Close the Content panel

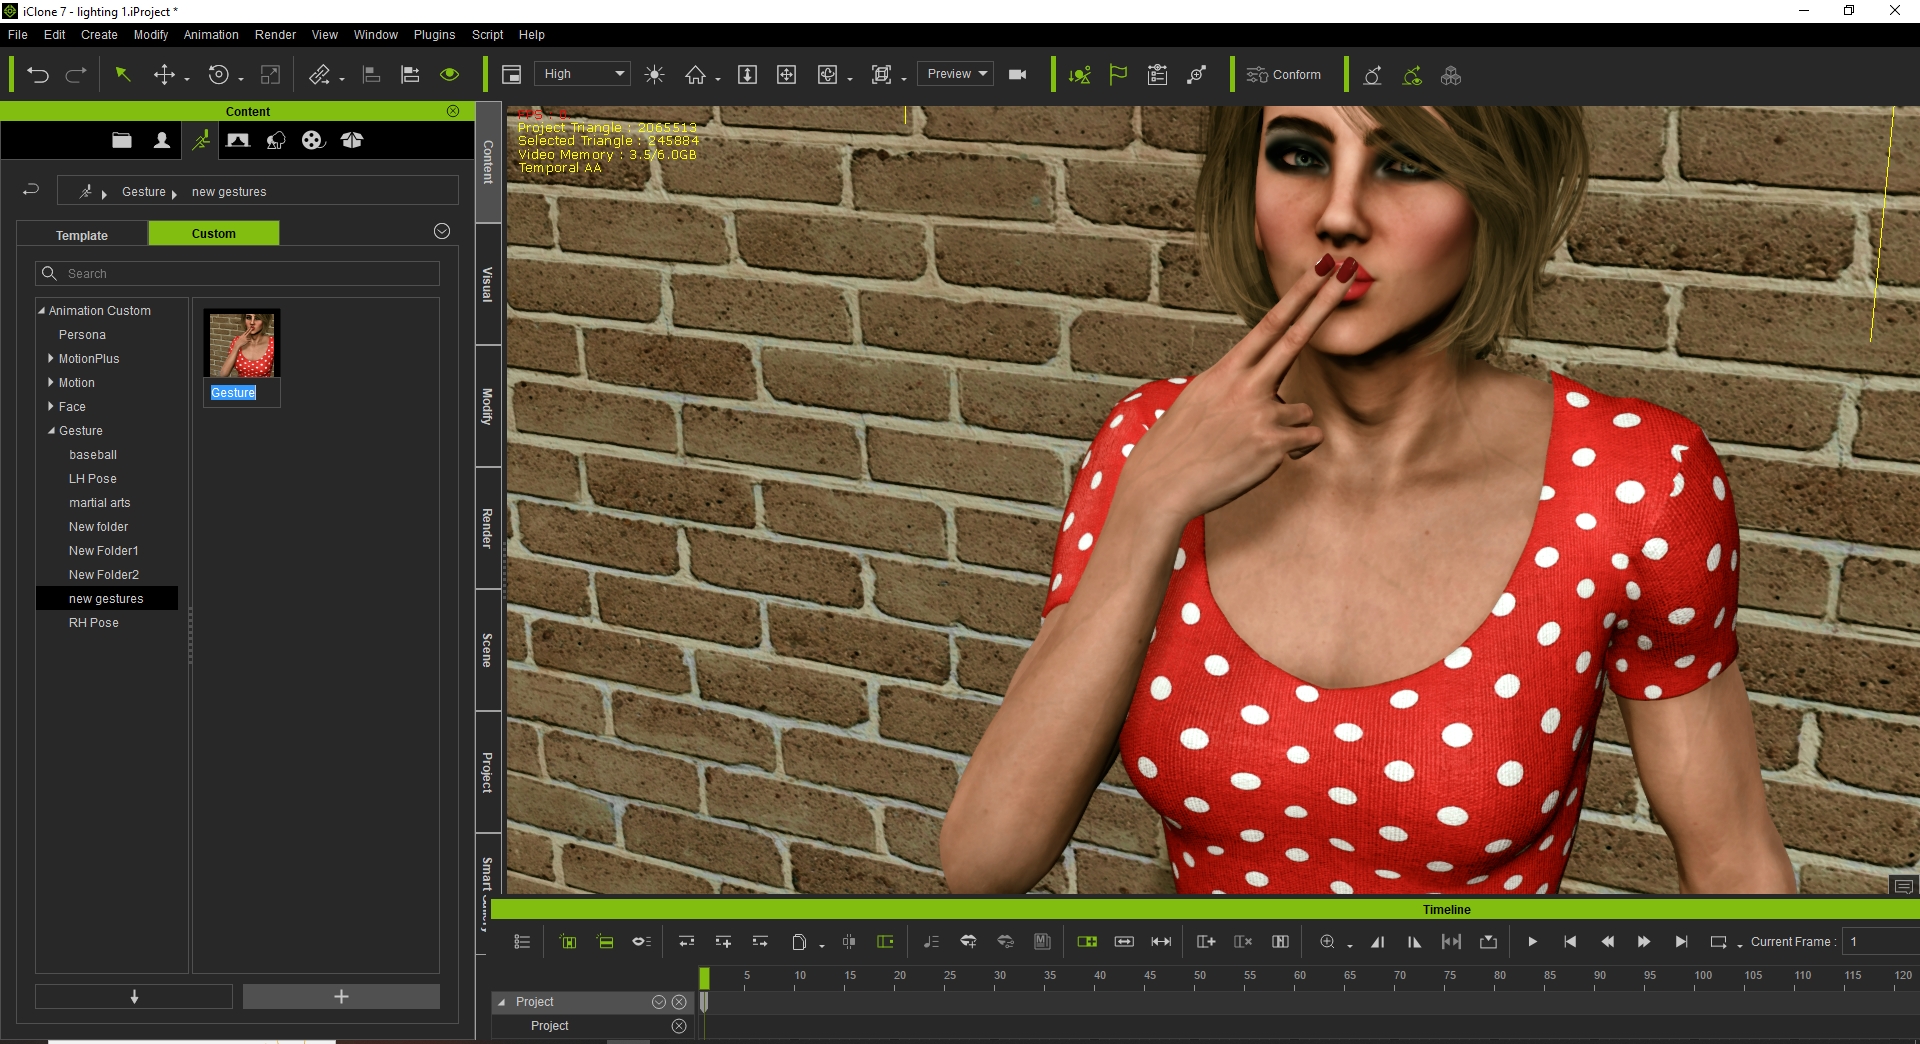[x=453, y=111]
